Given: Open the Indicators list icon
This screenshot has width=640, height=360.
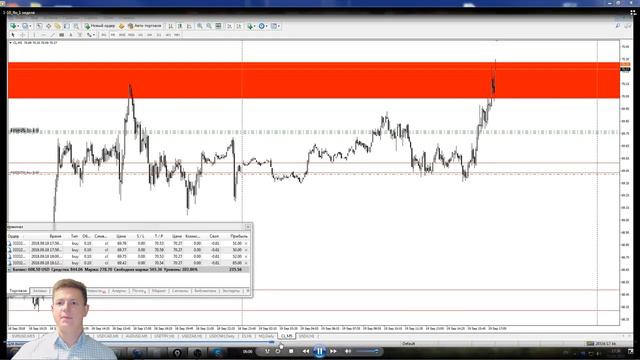Looking at the screenshot, I should pos(250,26).
